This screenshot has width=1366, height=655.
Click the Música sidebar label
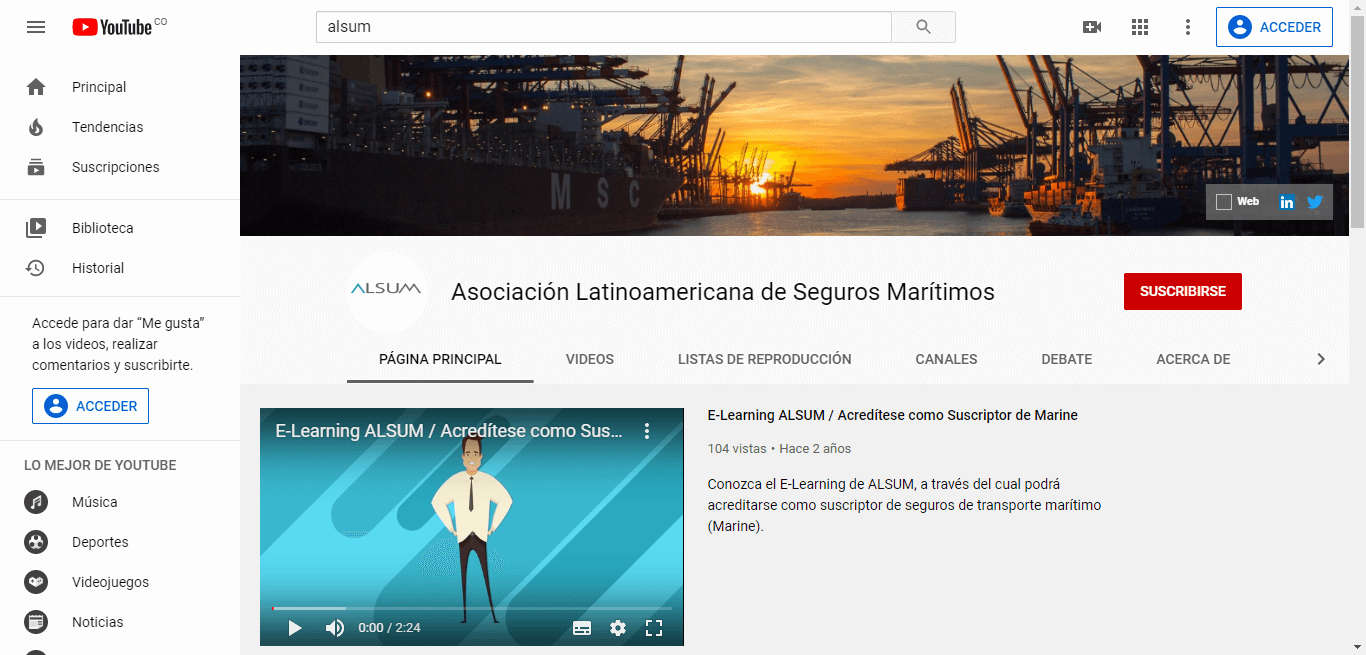(x=95, y=502)
